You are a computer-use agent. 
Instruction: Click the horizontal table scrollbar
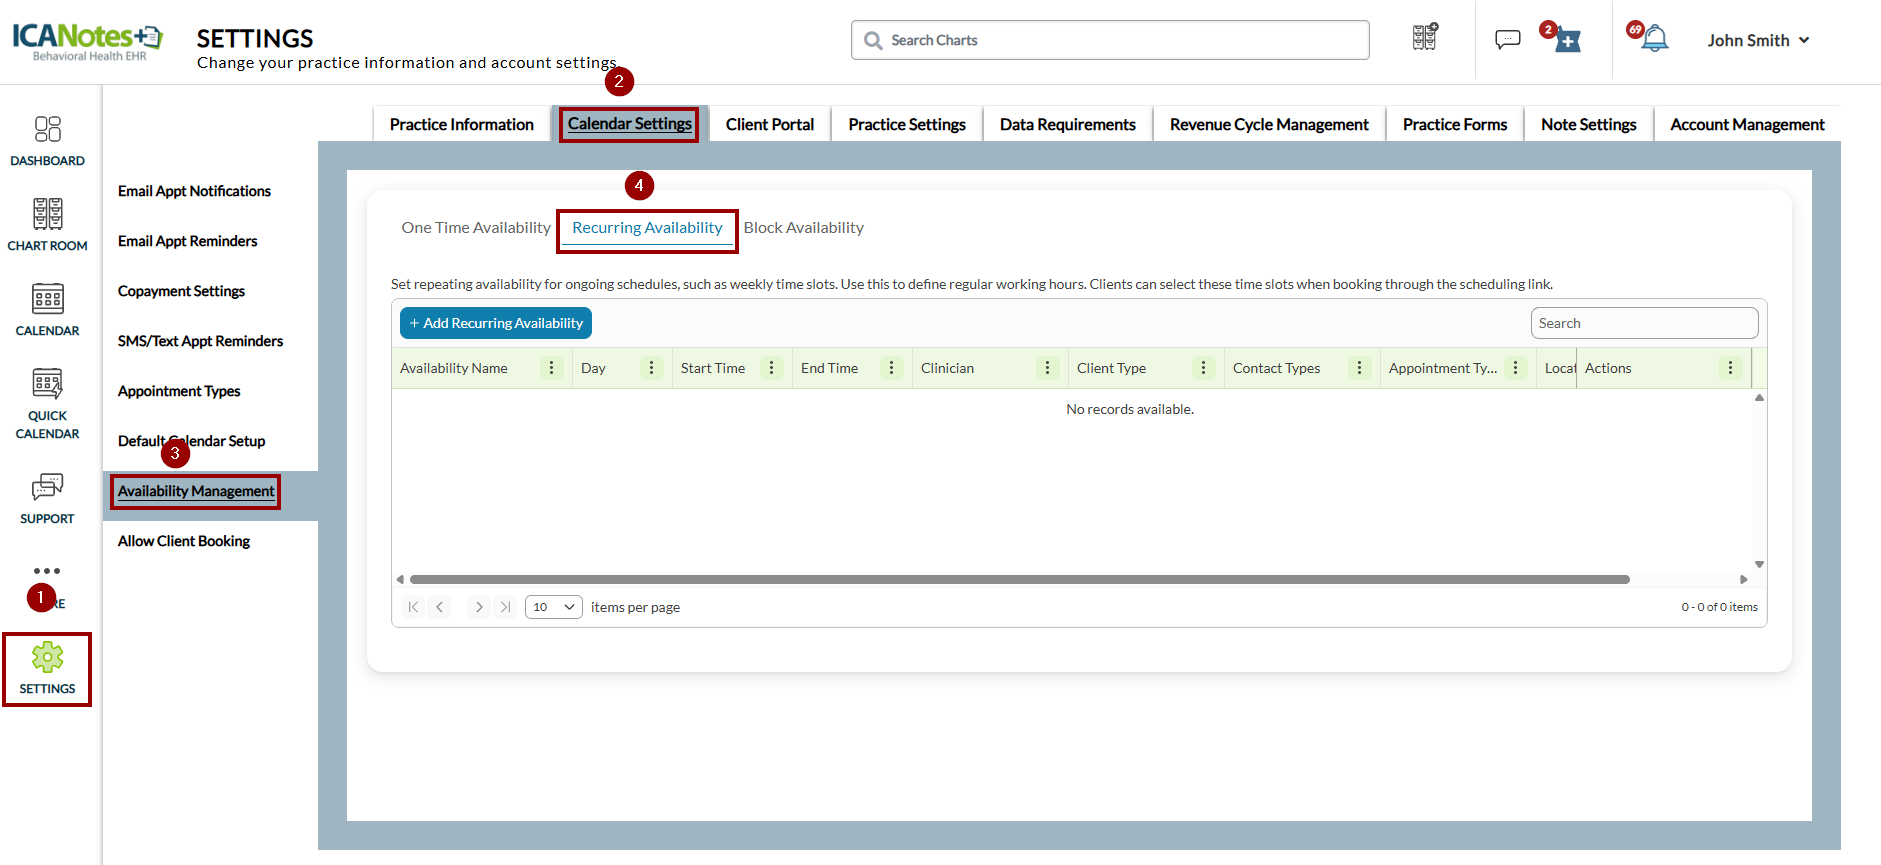point(1019,579)
